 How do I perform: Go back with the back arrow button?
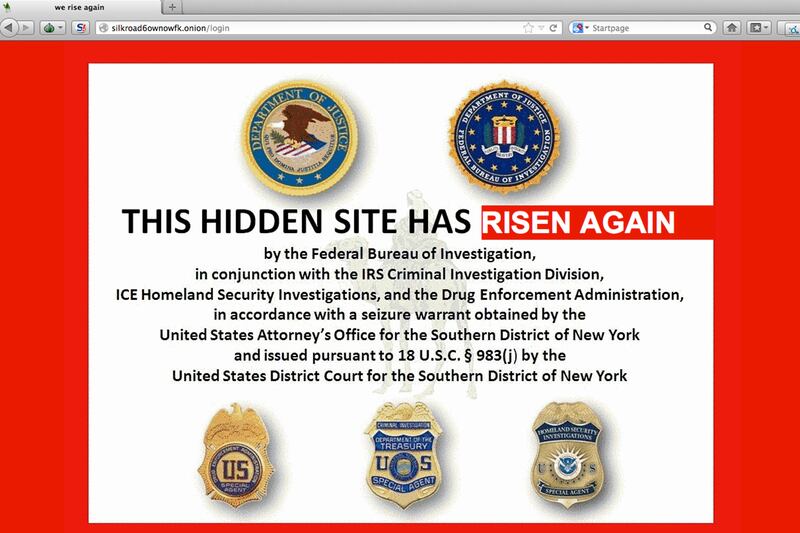coord(9,28)
